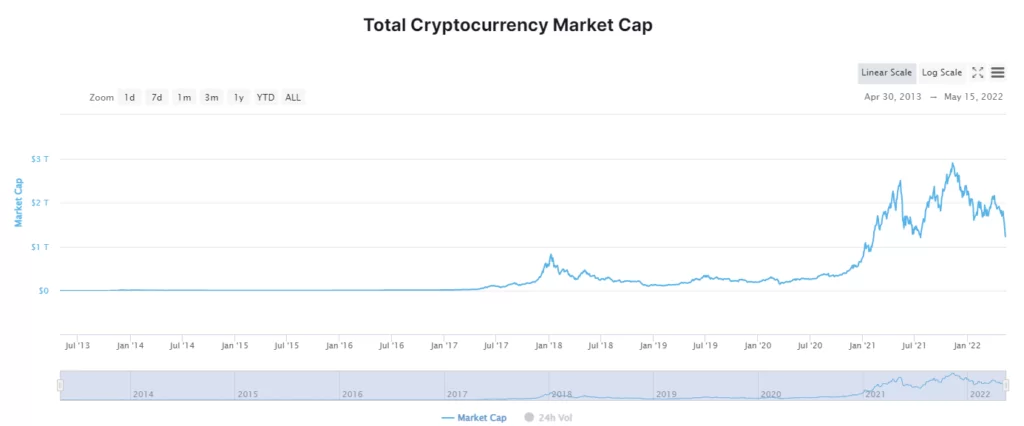
Task: Select the YTD zoom range
Action: [265, 97]
